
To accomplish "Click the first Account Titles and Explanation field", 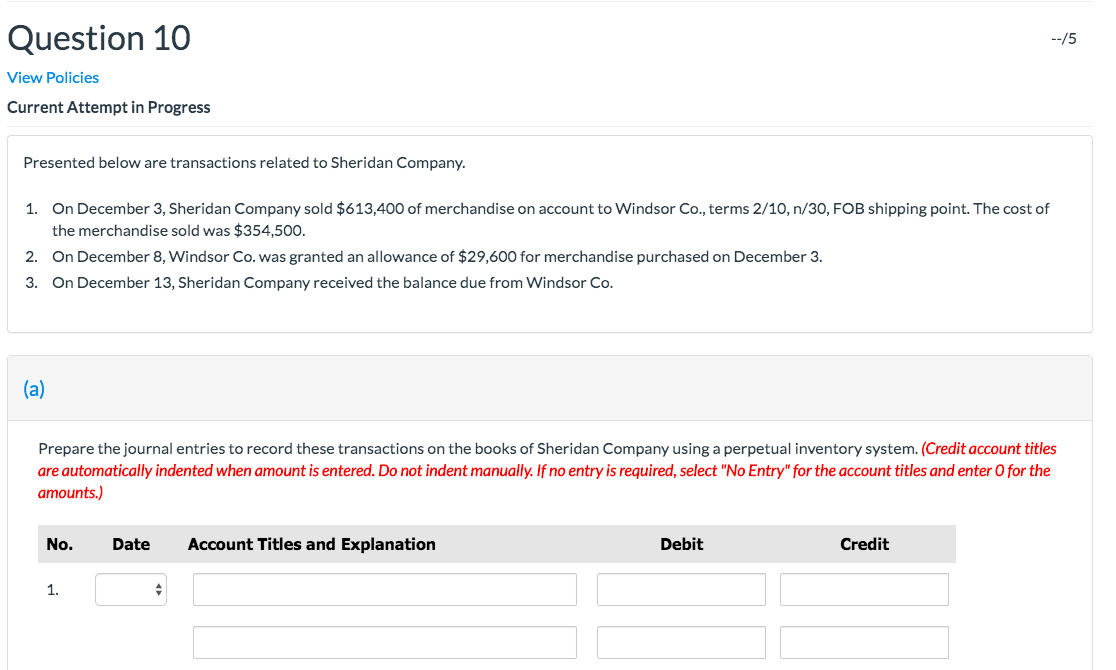I will pyautogui.click(x=384, y=589).
